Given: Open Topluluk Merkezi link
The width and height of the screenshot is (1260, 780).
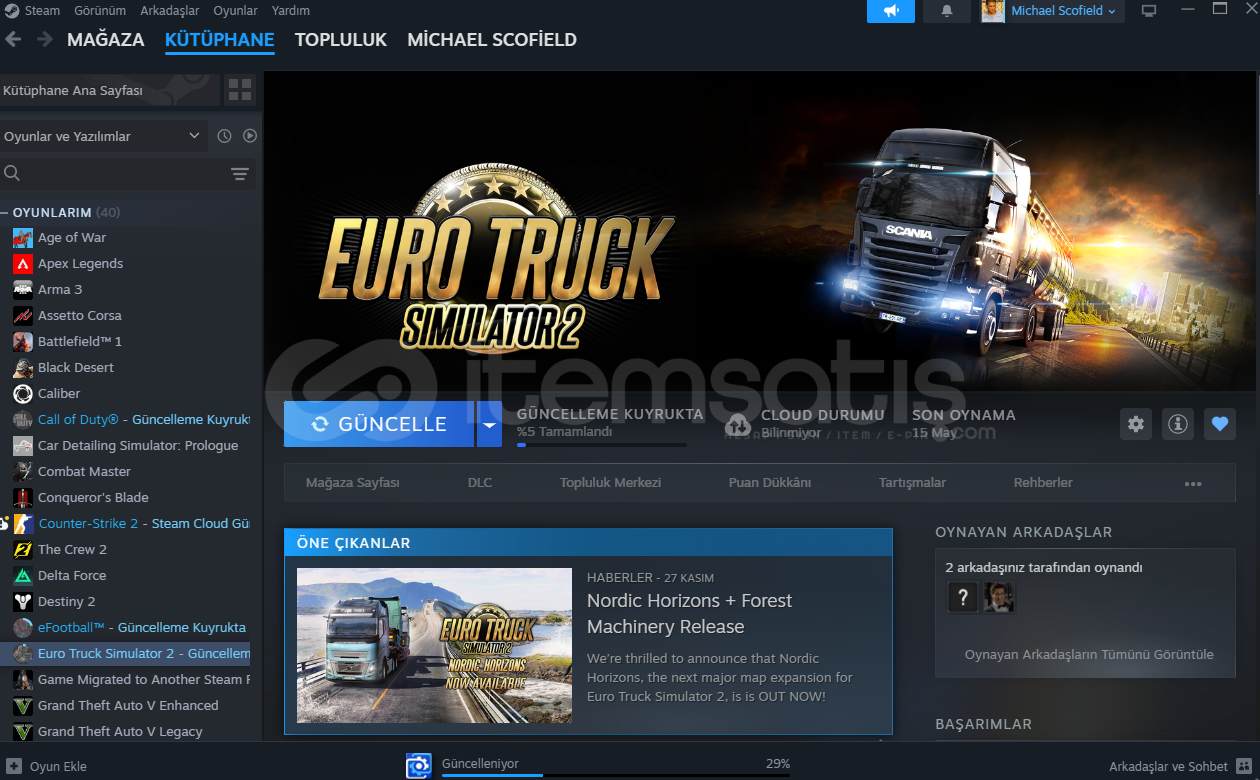Looking at the screenshot, I should tap(611, 483).
